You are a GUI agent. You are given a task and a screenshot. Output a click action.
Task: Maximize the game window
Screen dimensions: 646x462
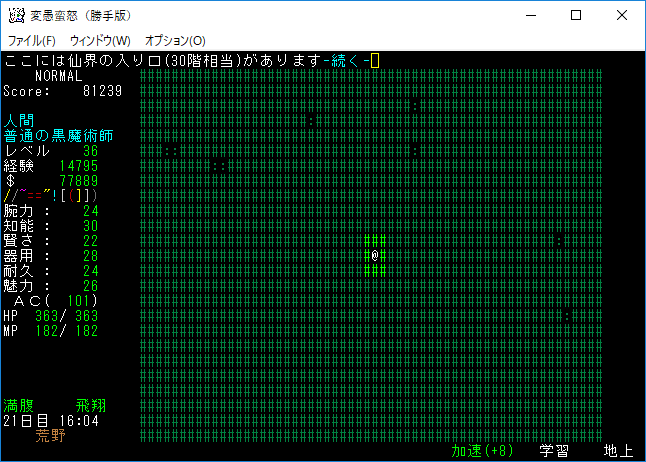click(x=576, y=16)
